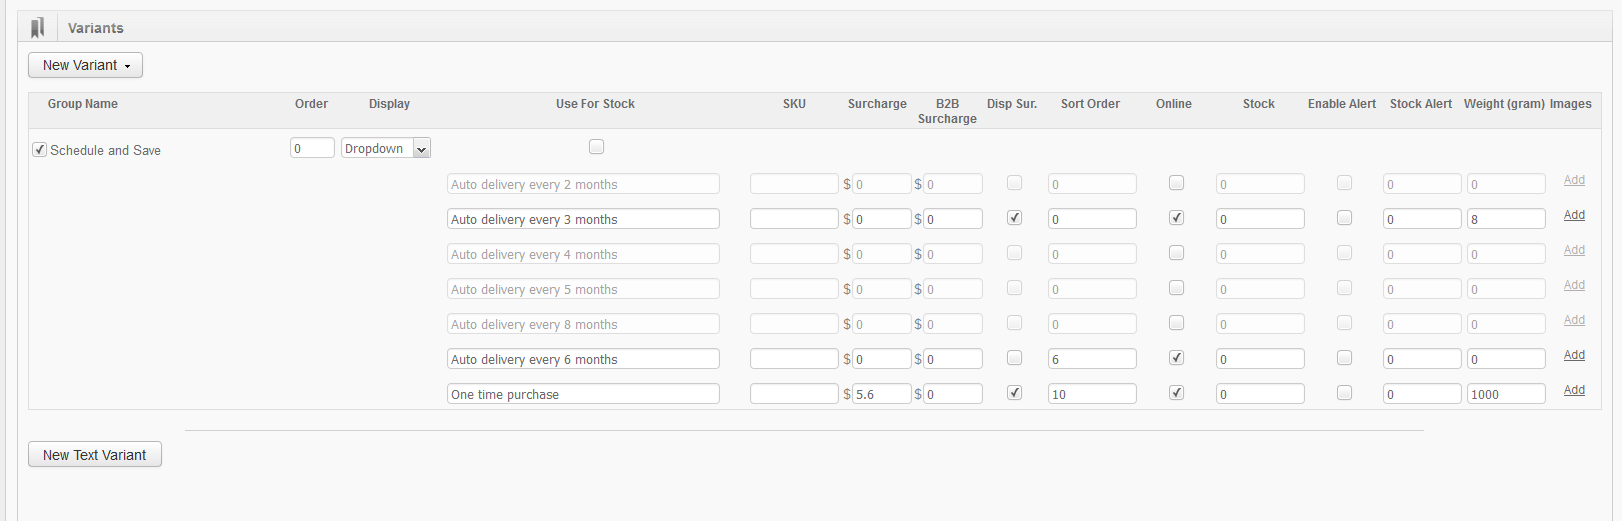1622x521 pixels.
Task: Enable Online for Auto delivery every 2 months
Action: (1177, 183)
